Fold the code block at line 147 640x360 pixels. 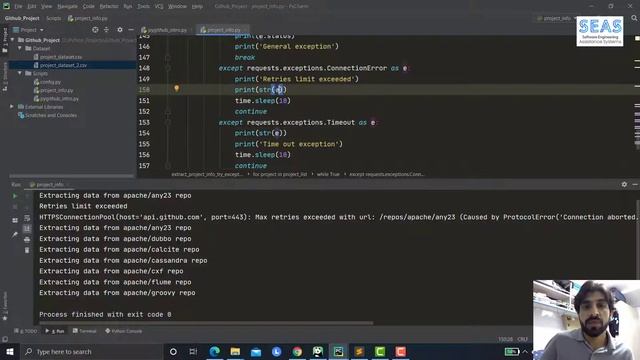click(168, 58)
